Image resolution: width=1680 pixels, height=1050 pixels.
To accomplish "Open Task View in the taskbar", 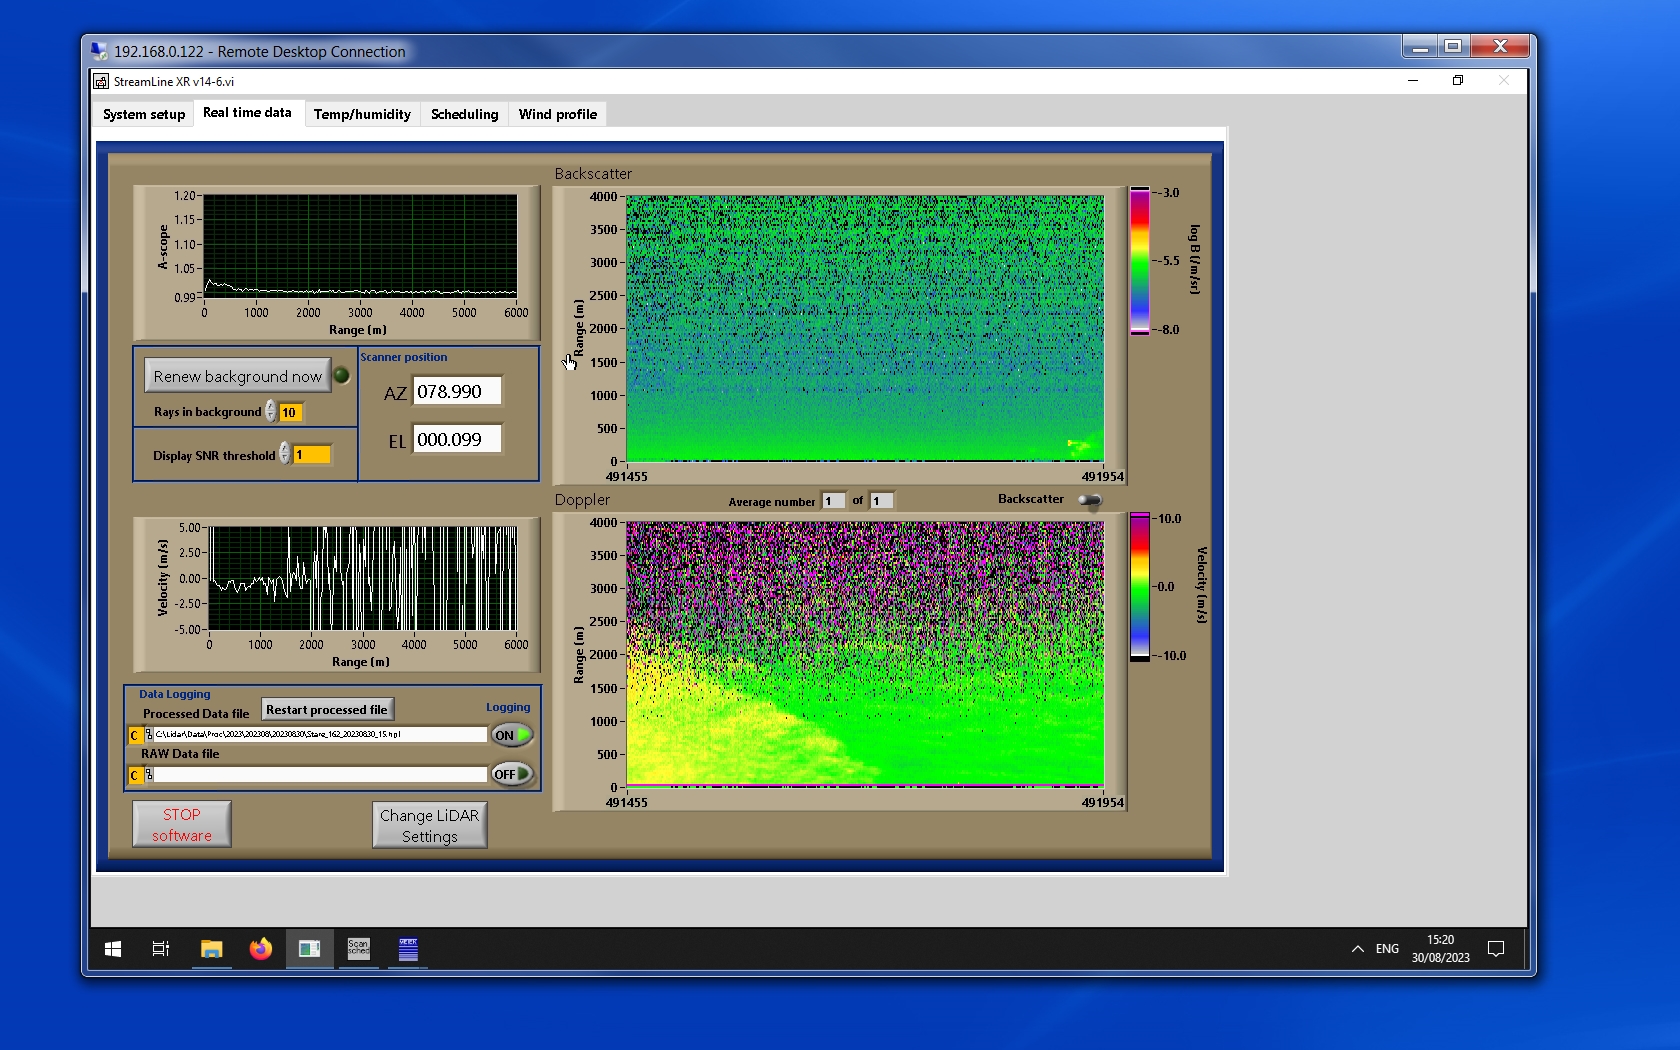I will click(x=160, y=949).
